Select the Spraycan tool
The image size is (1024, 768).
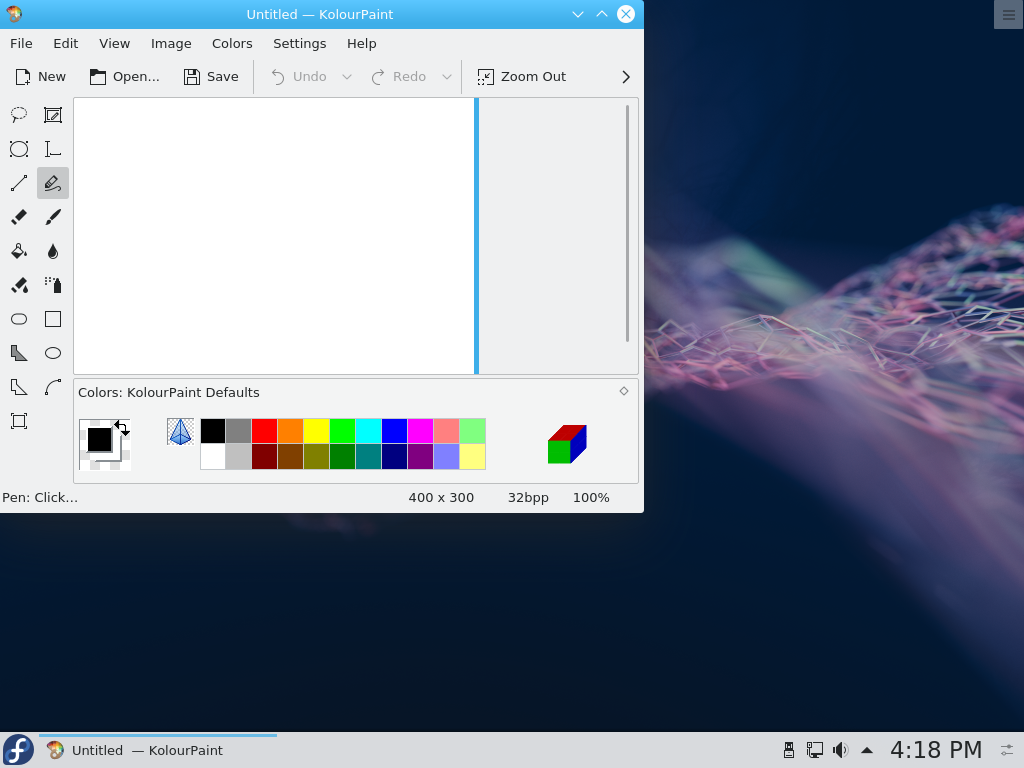pos(53,285)
